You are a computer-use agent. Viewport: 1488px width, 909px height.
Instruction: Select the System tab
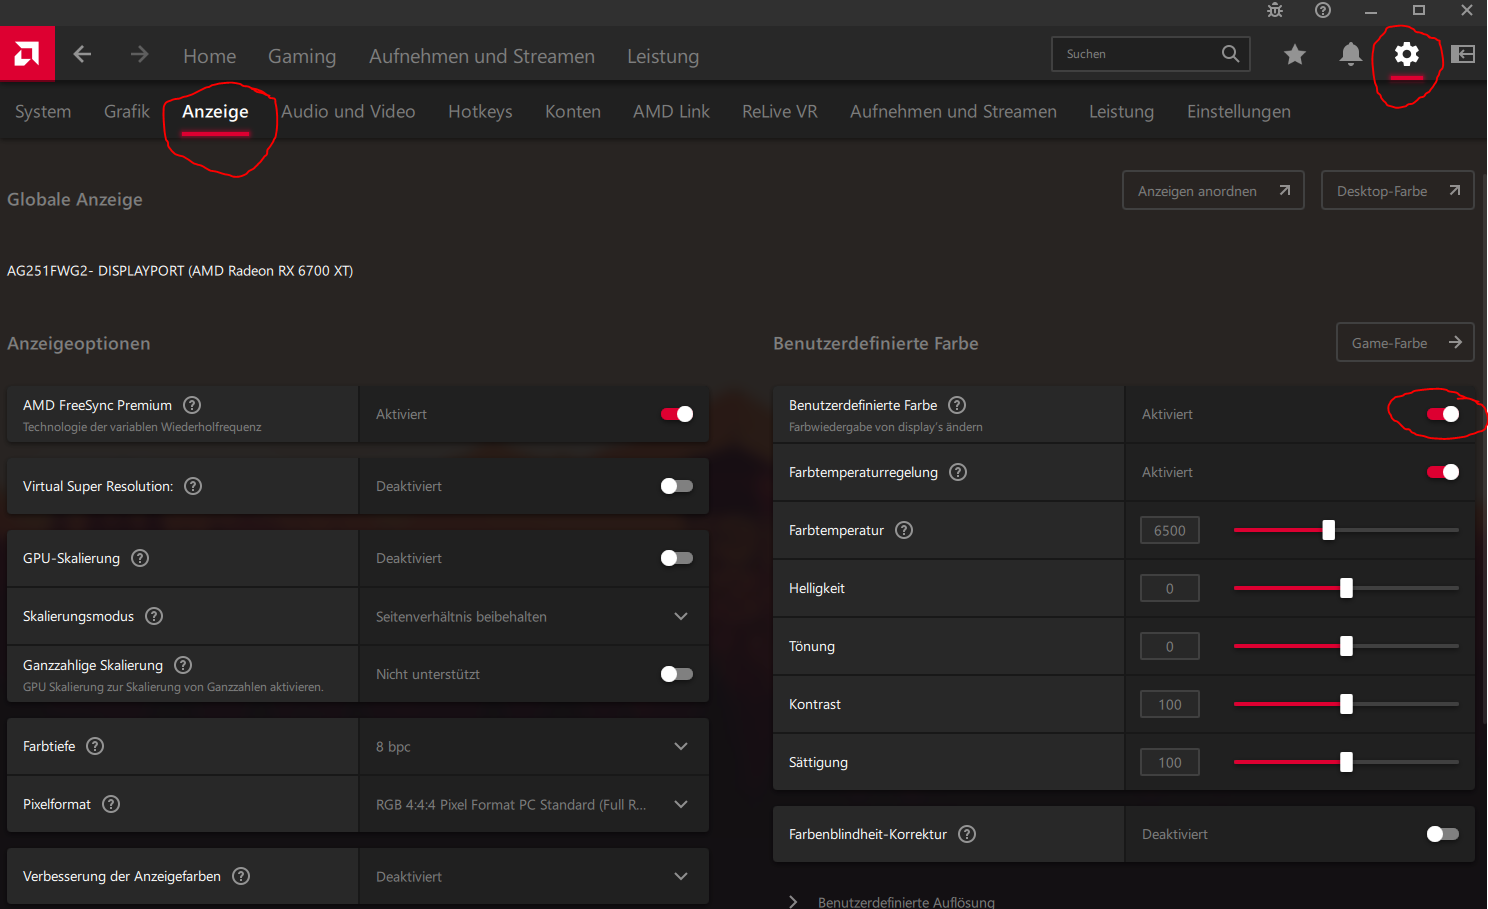43,112
